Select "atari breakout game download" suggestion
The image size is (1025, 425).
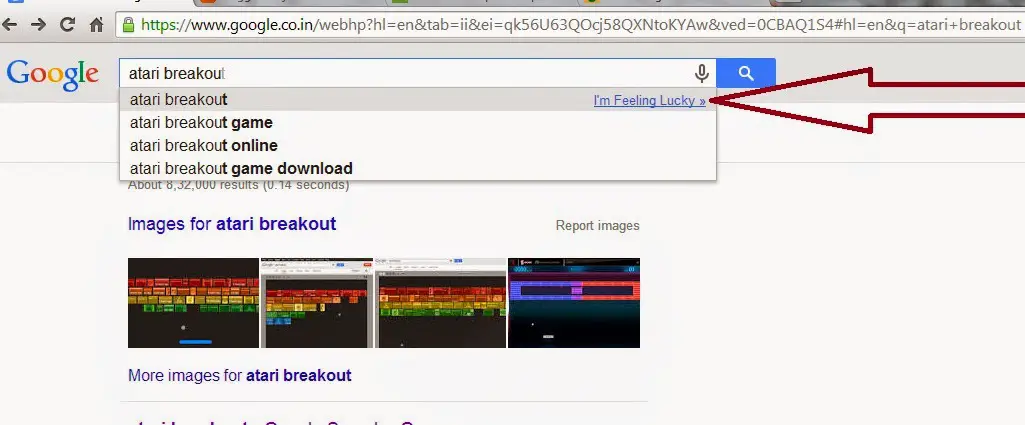pyautogui.click(x=418, y=168)
